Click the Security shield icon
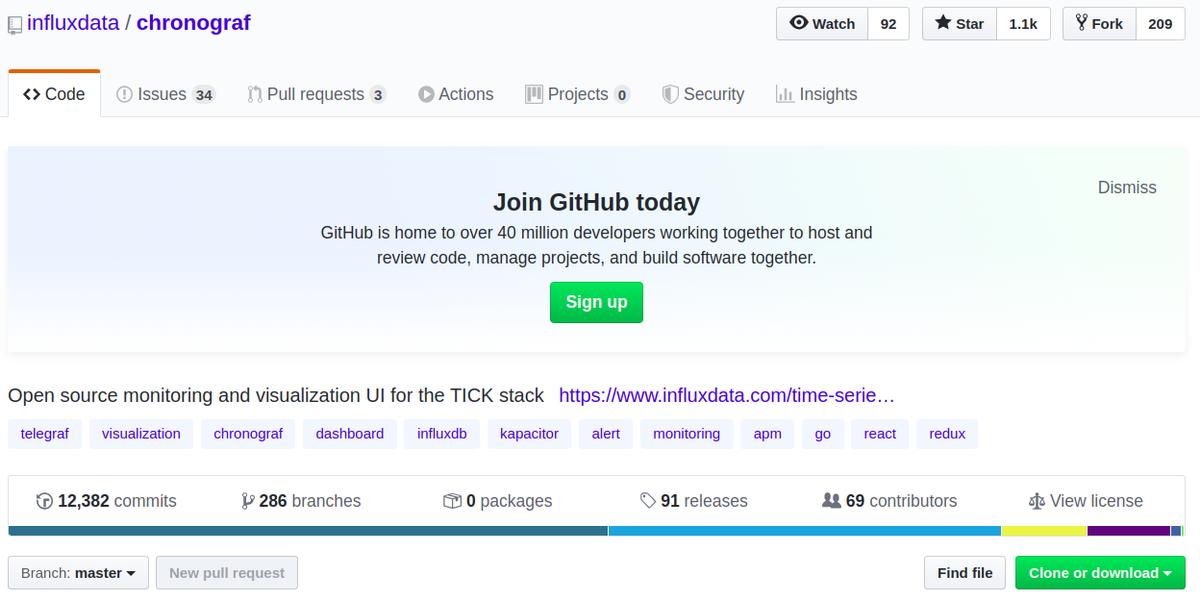This screenshot has width=1200, height=598. tap(670, 94)
